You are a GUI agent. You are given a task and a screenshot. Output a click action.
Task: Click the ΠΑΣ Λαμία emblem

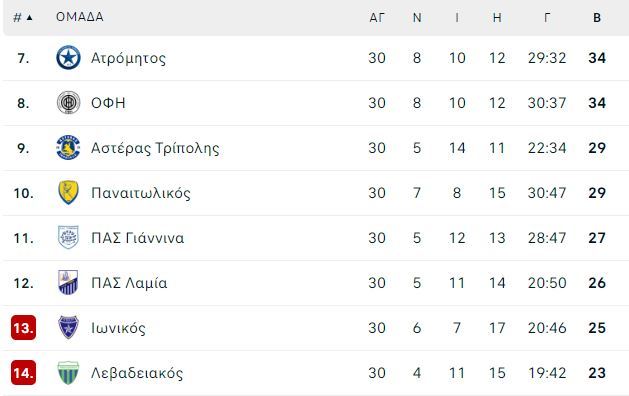click(68, 282)
